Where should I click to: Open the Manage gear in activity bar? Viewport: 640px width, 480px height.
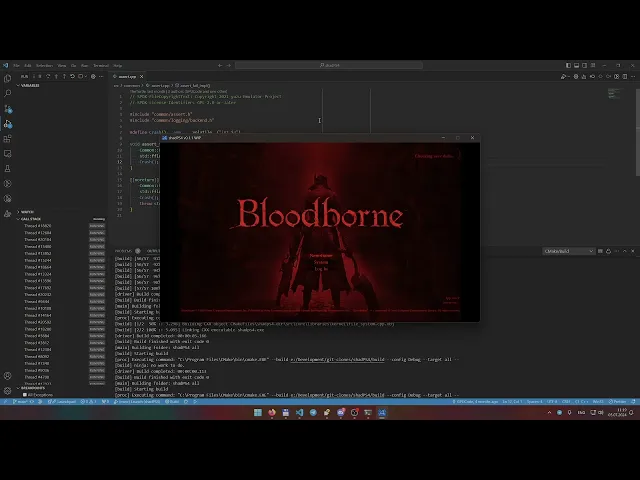pos(7,391)
